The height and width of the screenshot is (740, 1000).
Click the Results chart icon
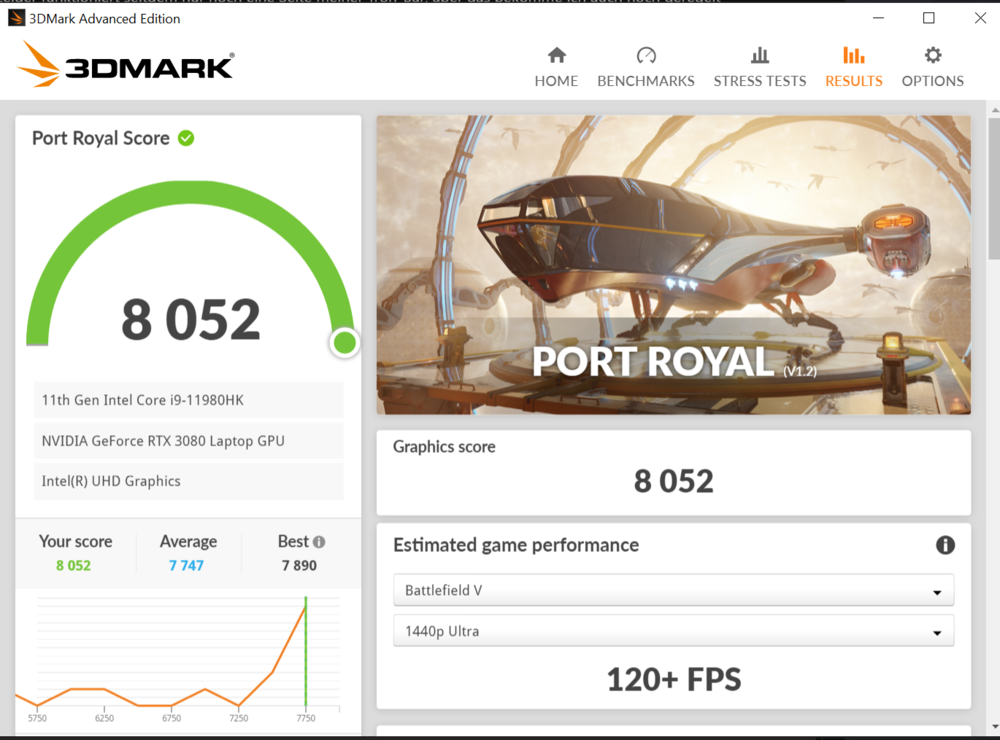[x=853, y=55]
